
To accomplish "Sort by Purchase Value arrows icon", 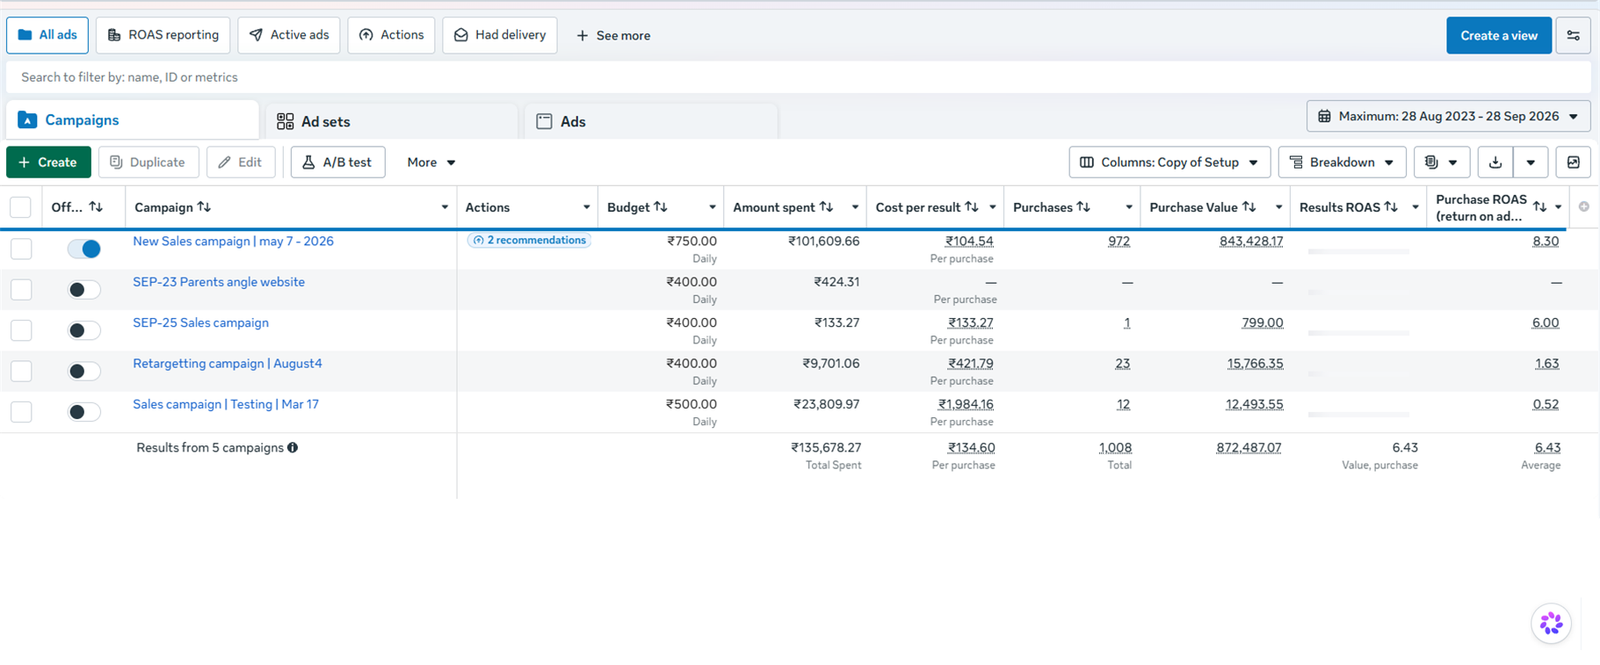I will 1249,207.
